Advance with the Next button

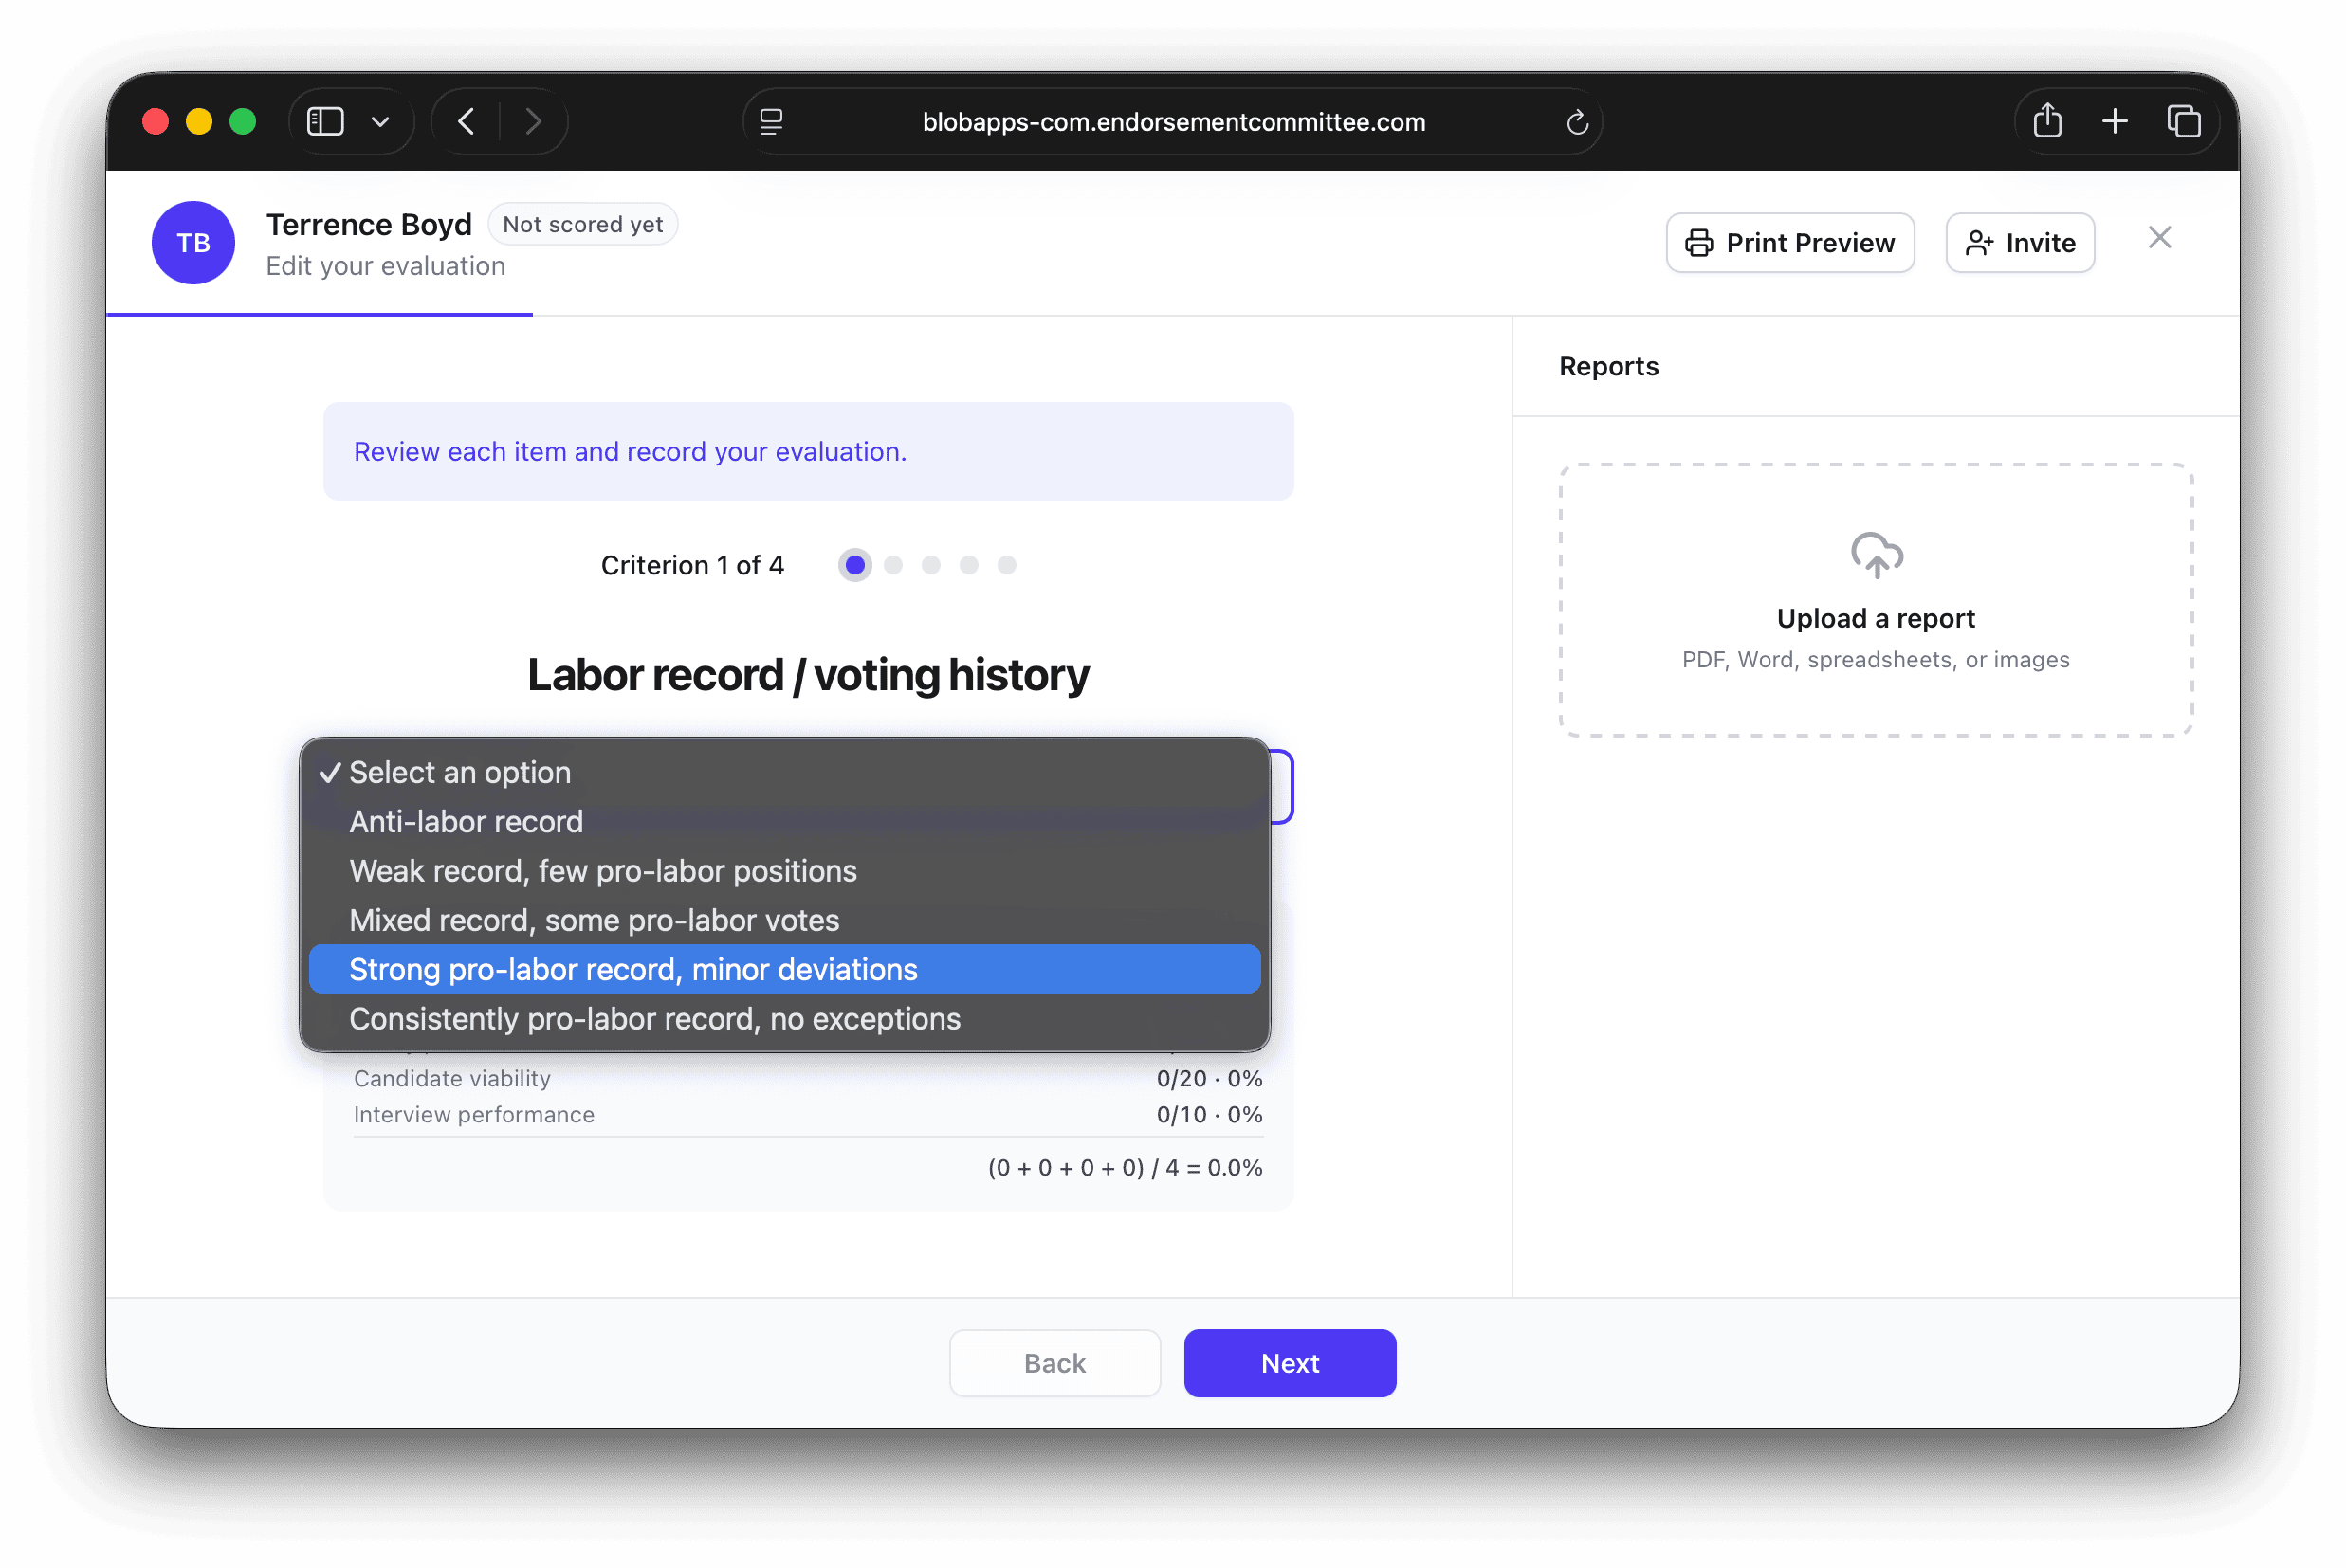1290,1363
